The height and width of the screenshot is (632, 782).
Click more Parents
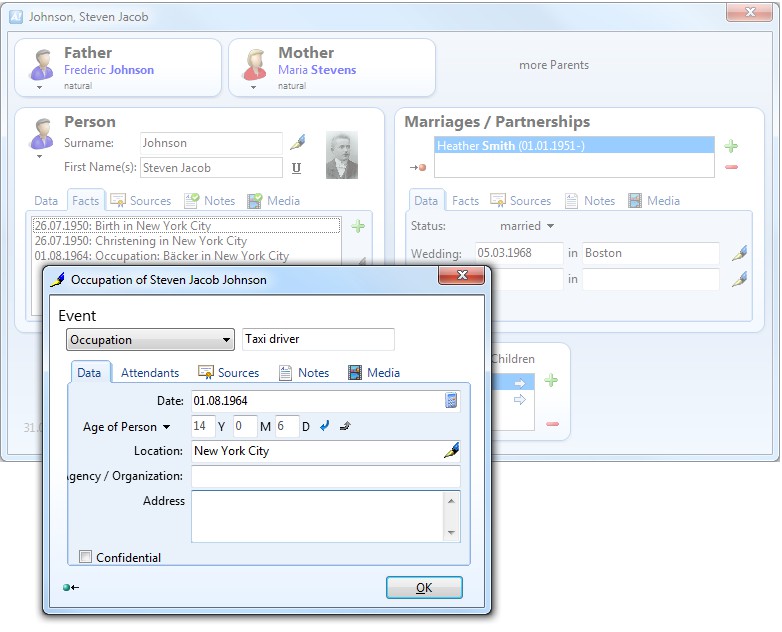tap(554, 65)
